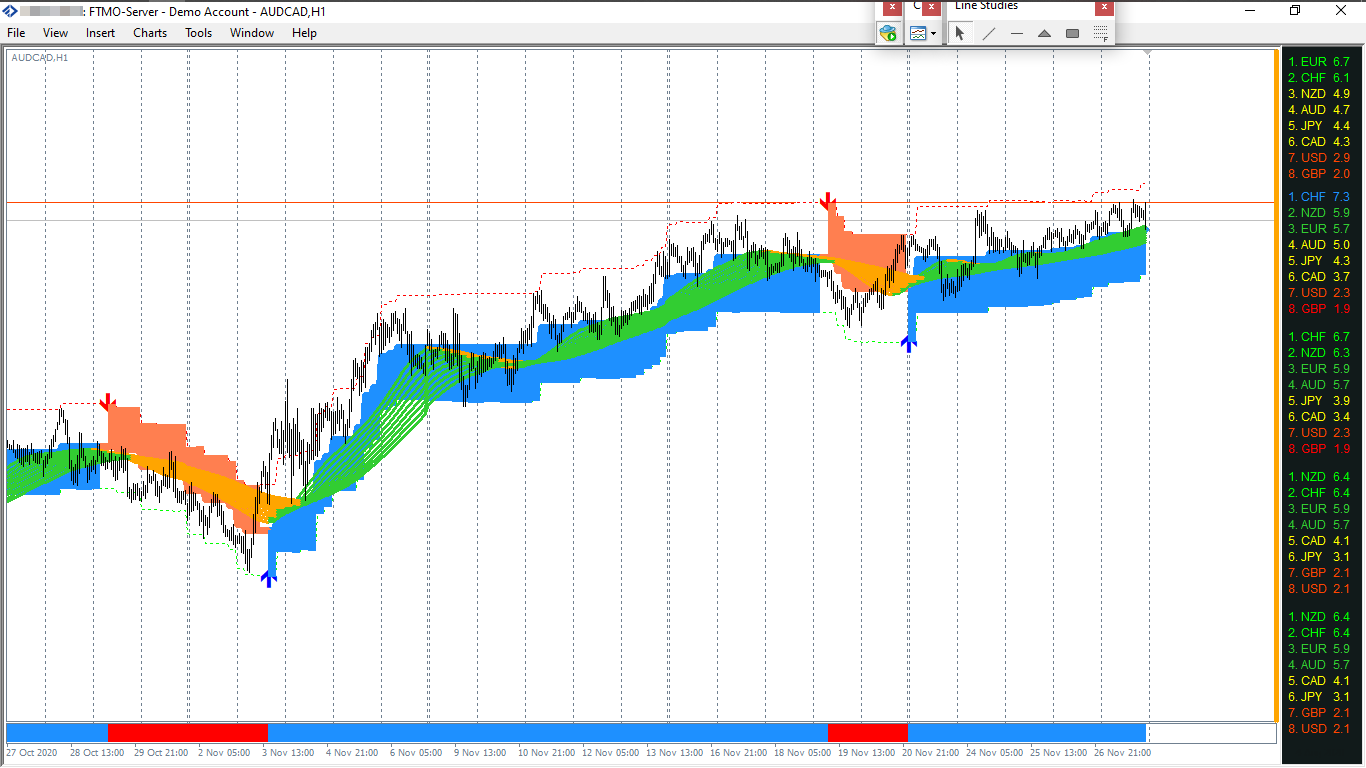This screenshot has height=768, width=1366.
Task: Select the rectangle shape tool
Action: (x=1072, y=33)
